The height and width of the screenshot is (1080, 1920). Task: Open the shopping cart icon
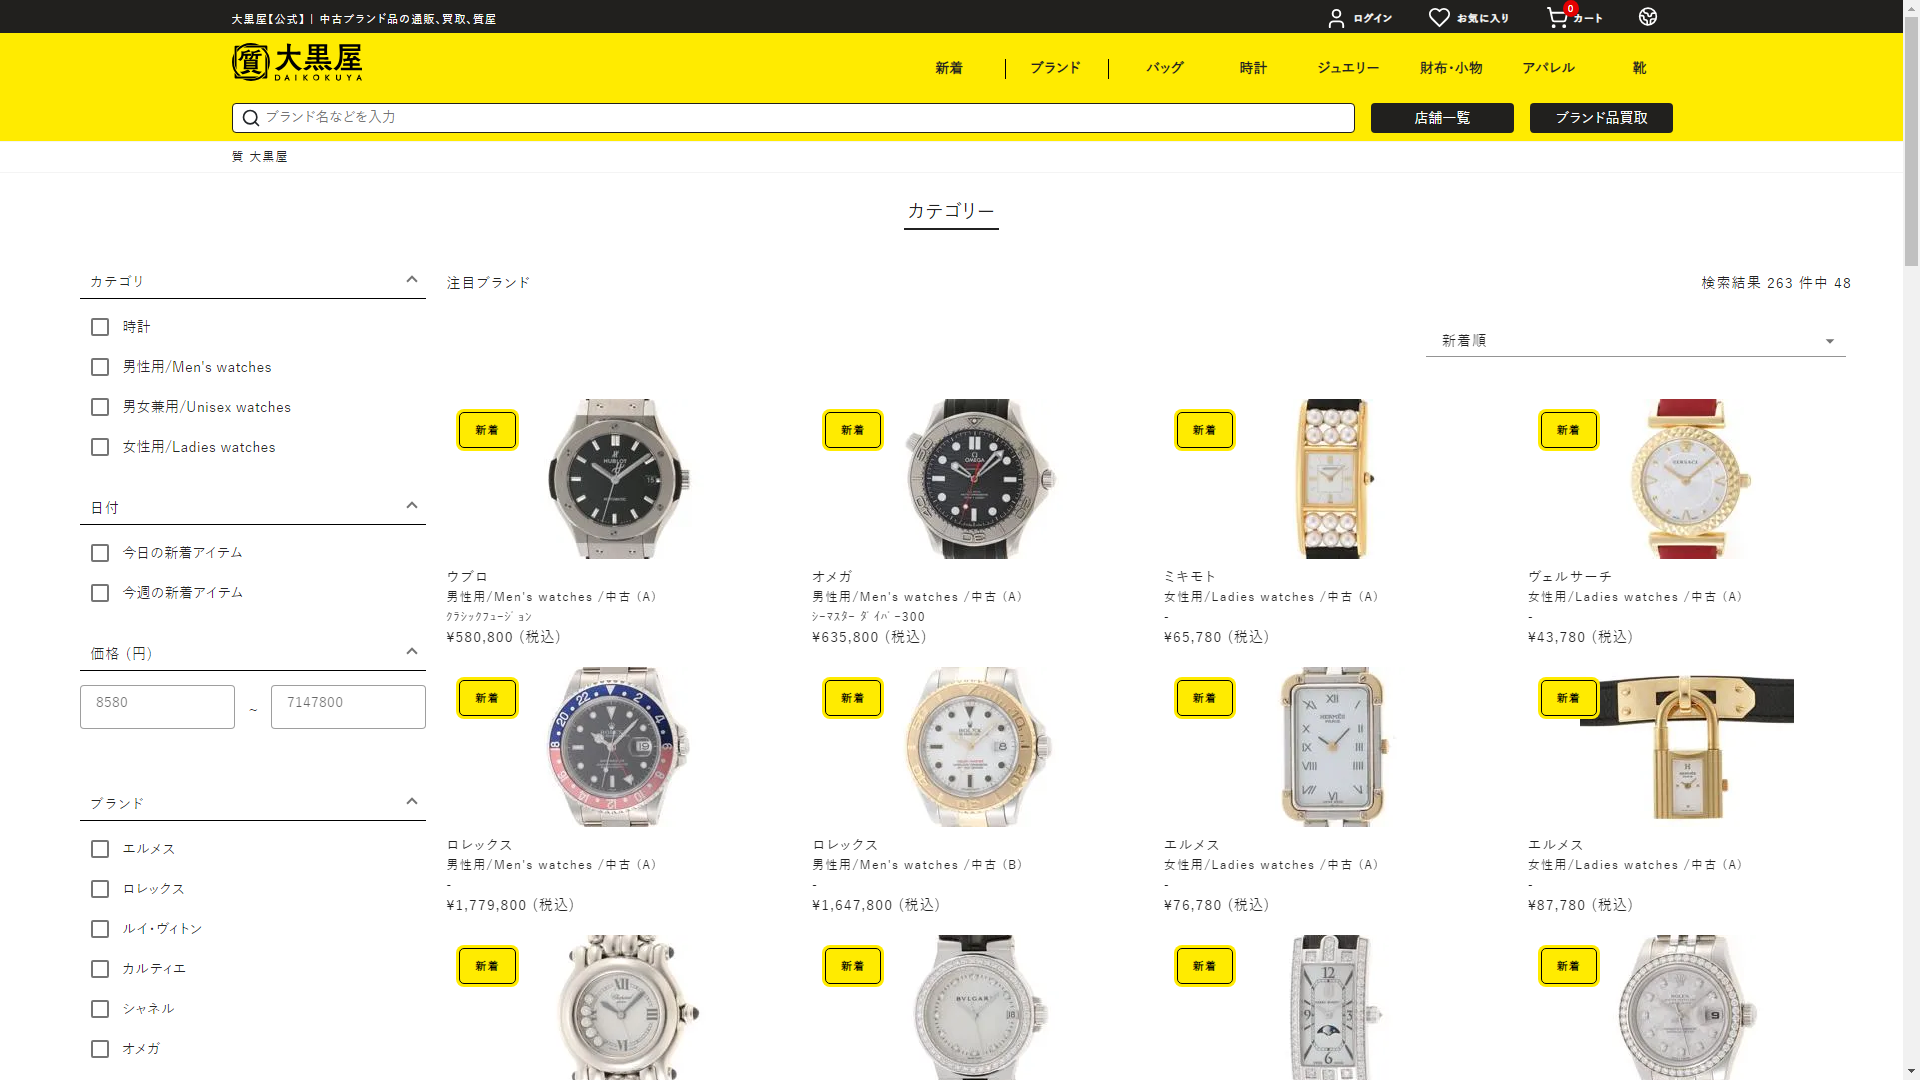click(x=1557, y=18)
